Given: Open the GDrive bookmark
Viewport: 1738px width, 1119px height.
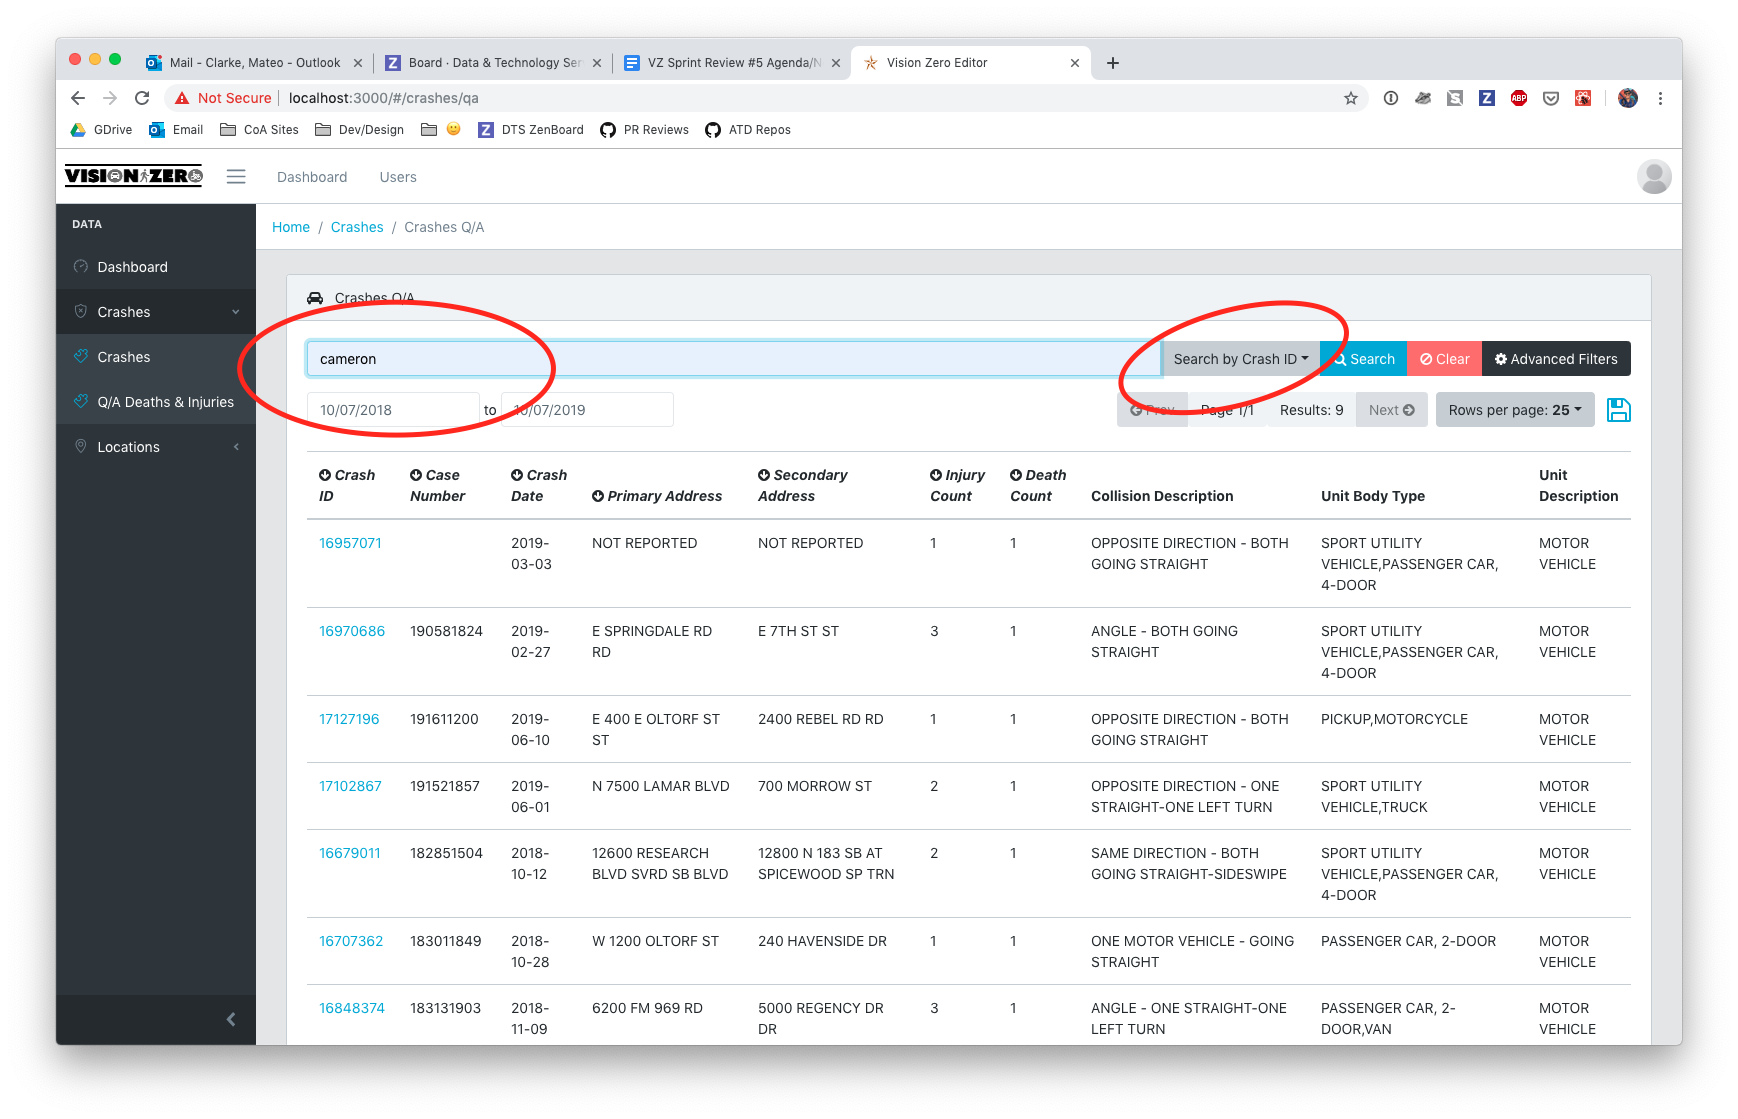Looking at the screenshot, I should pos(101,130).
